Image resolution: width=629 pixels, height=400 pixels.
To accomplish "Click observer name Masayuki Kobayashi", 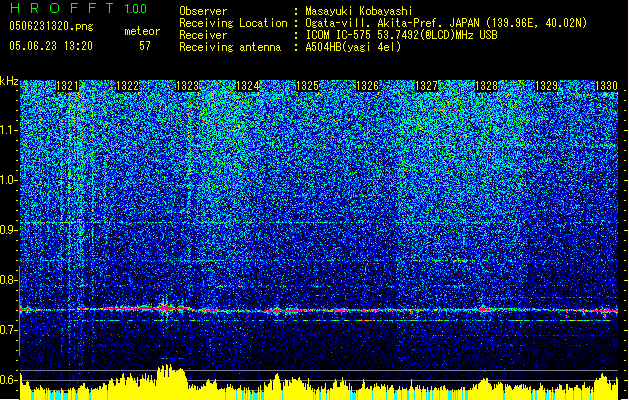I will point(359,11).
